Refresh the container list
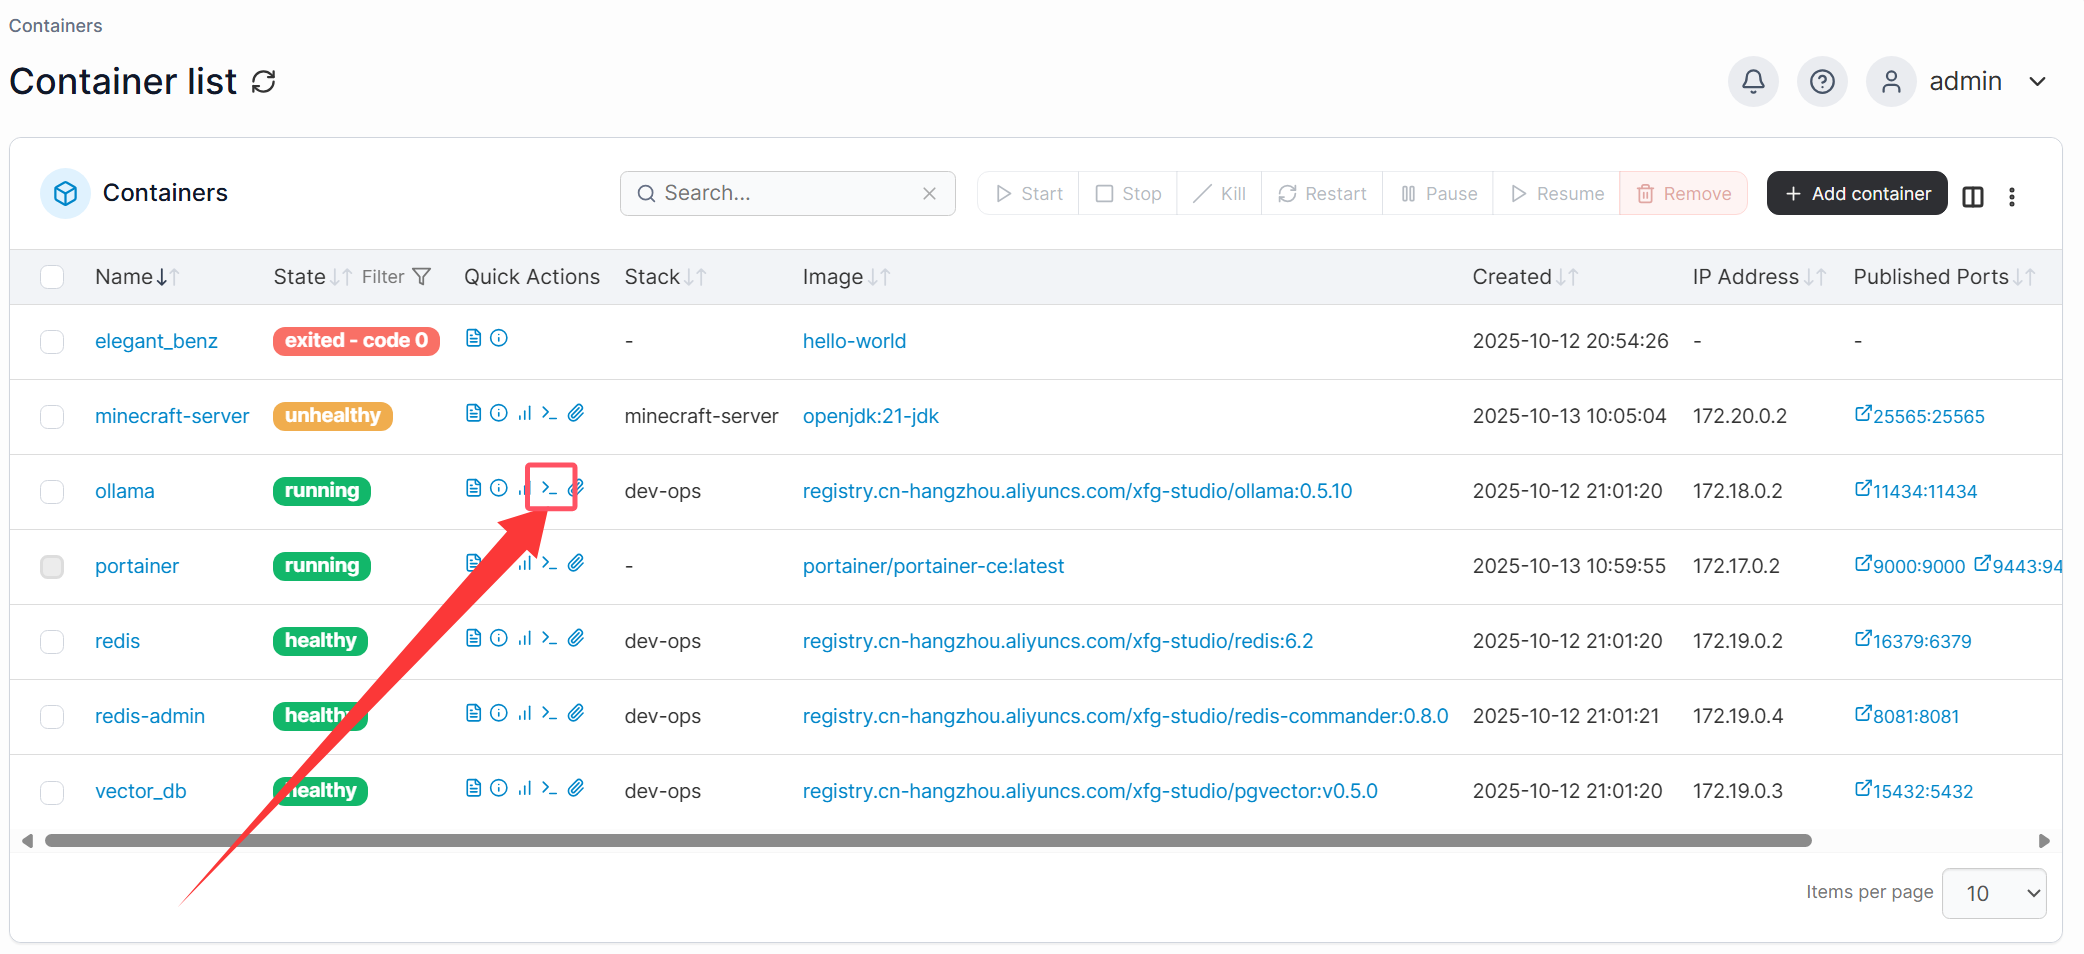The width and height of the screenshot is (2084, 954). pos(263,82)
